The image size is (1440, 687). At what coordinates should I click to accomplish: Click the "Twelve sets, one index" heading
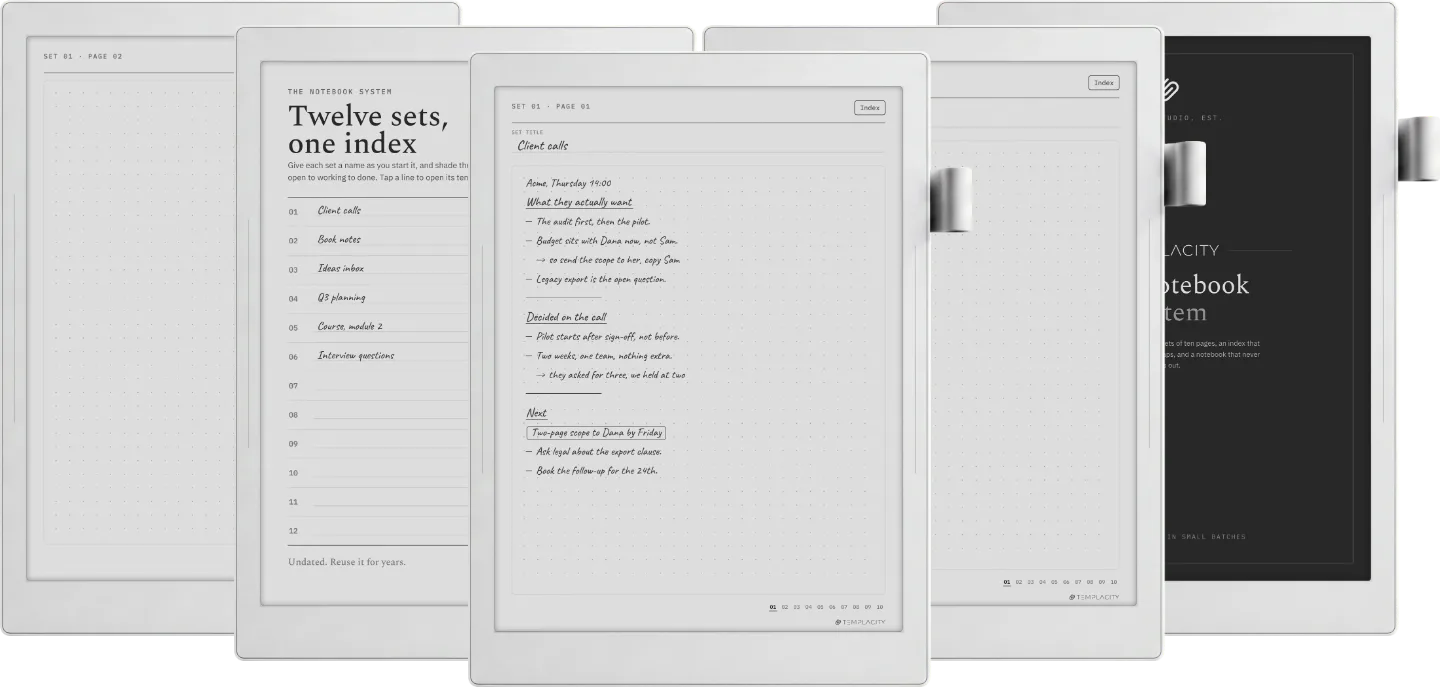tap(368, 130)
